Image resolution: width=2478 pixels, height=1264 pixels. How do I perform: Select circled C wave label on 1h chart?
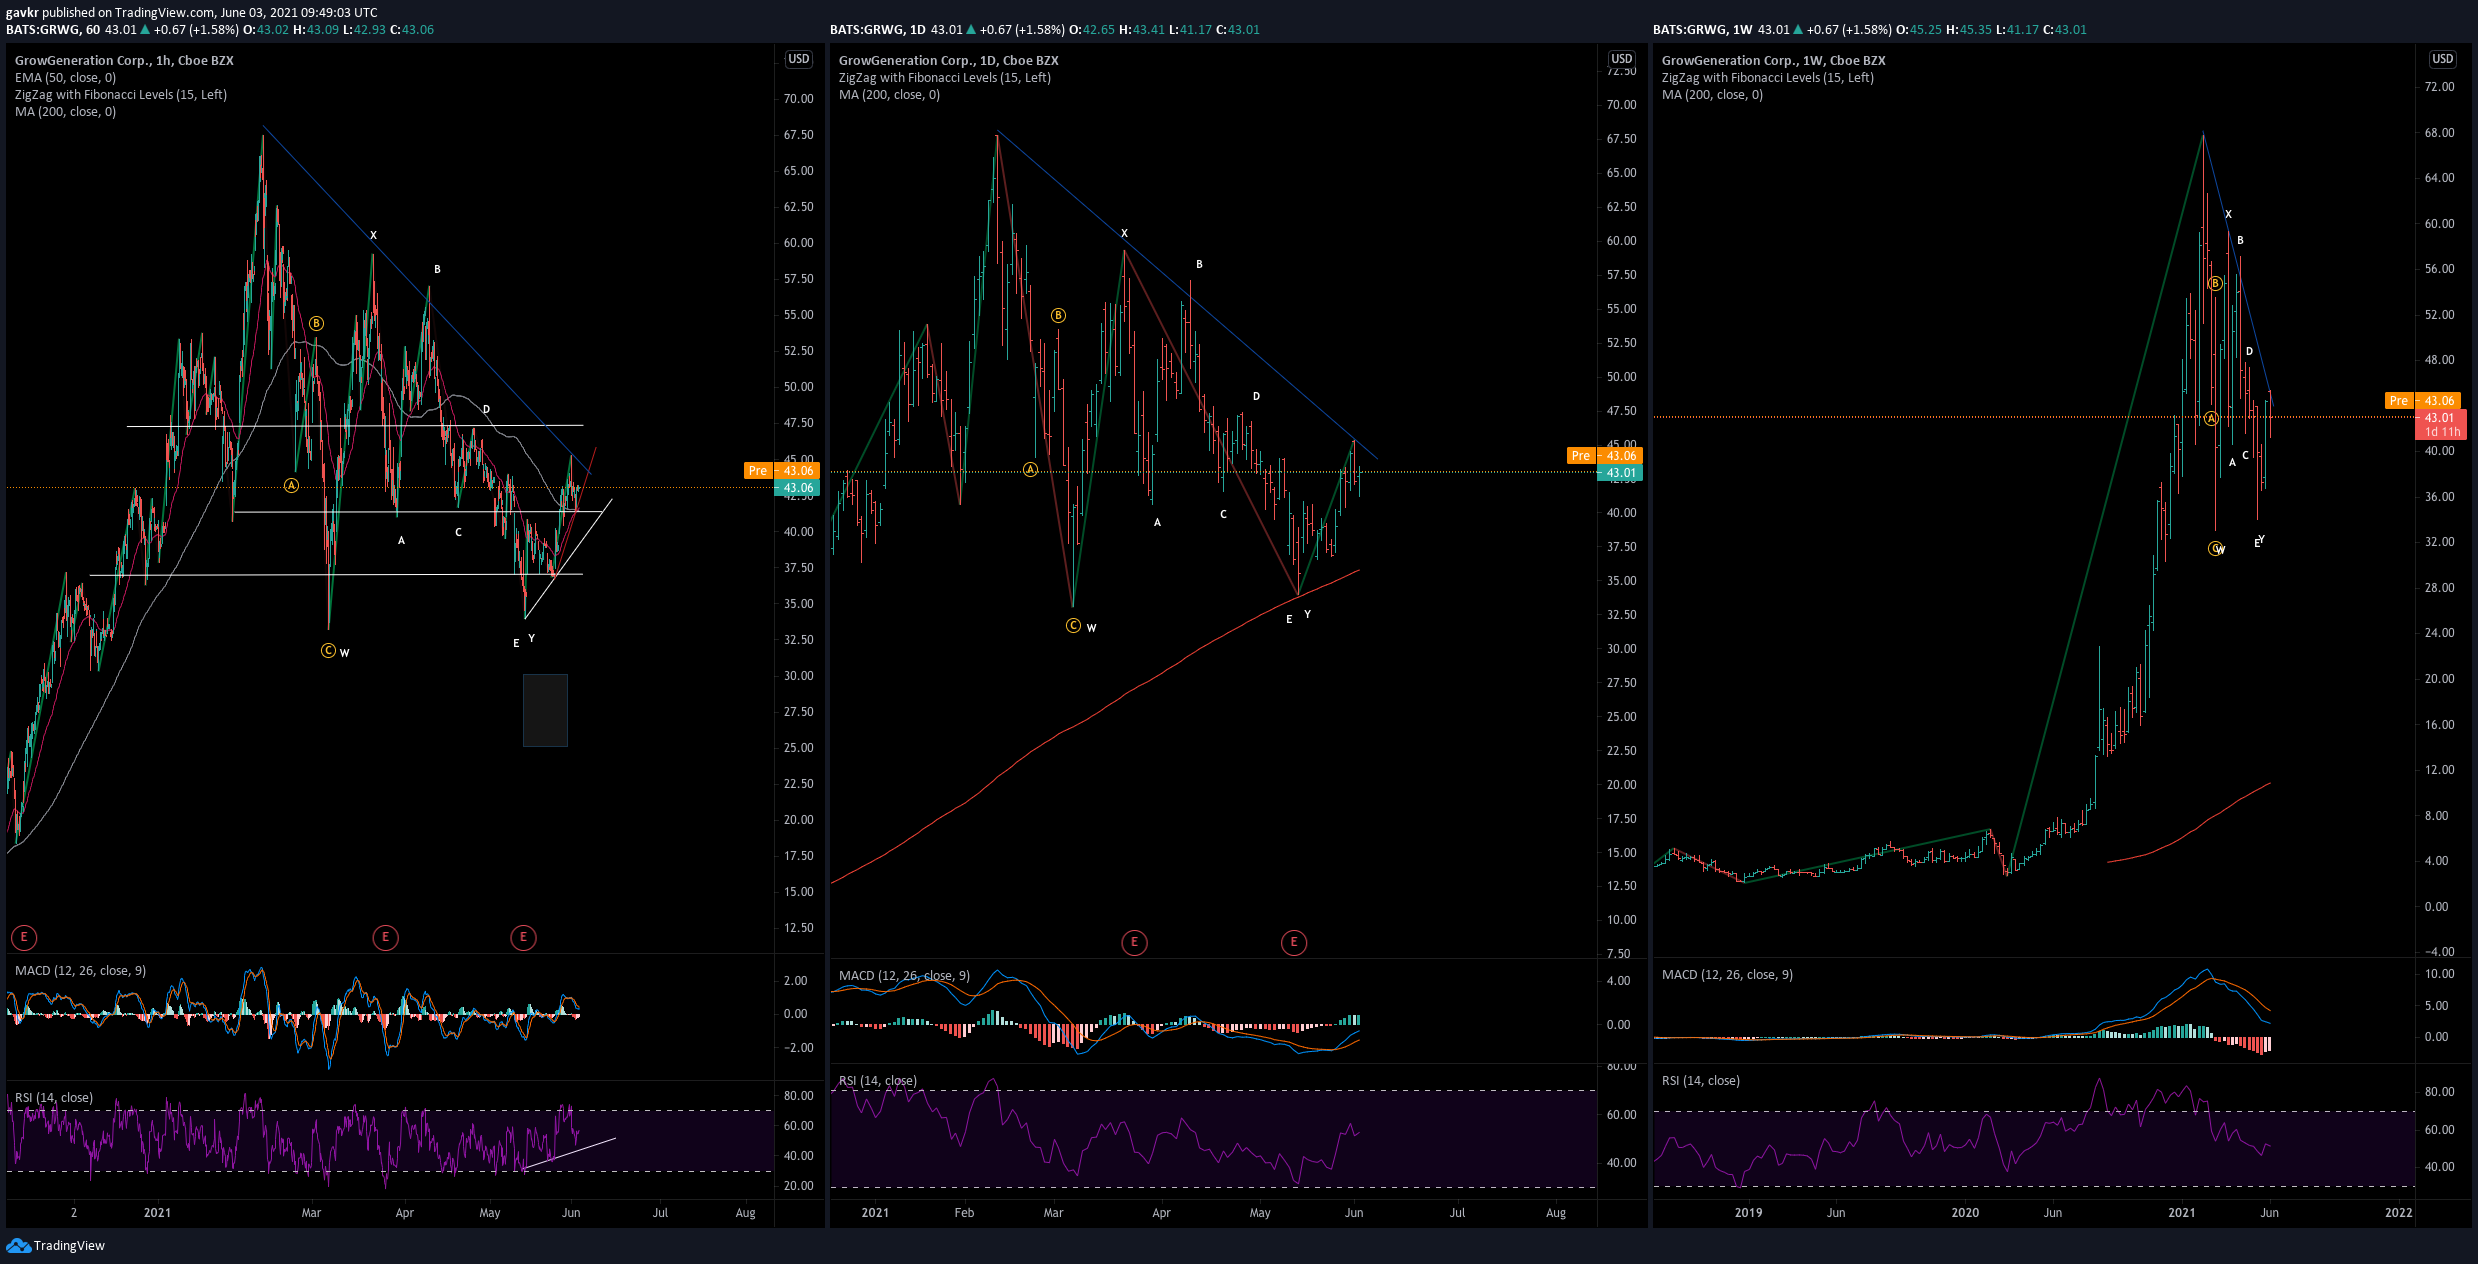(328, 650)
